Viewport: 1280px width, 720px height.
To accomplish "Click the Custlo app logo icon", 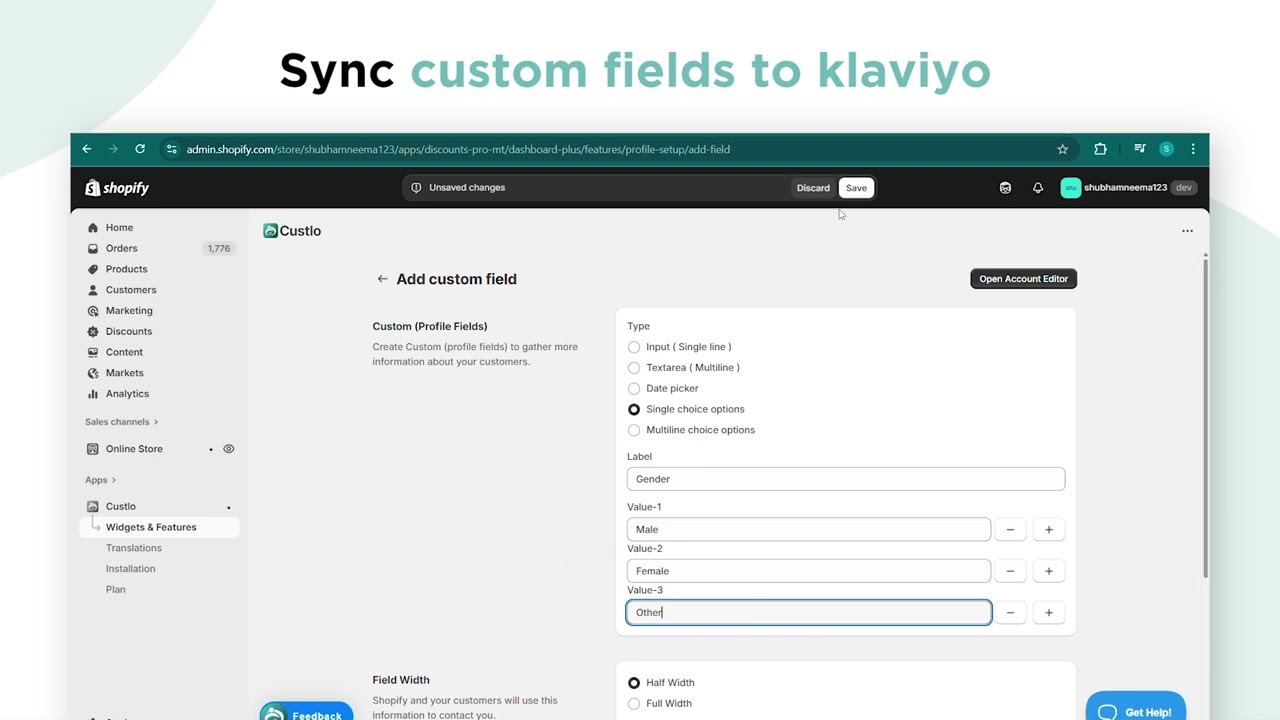I will click(270, 231).
